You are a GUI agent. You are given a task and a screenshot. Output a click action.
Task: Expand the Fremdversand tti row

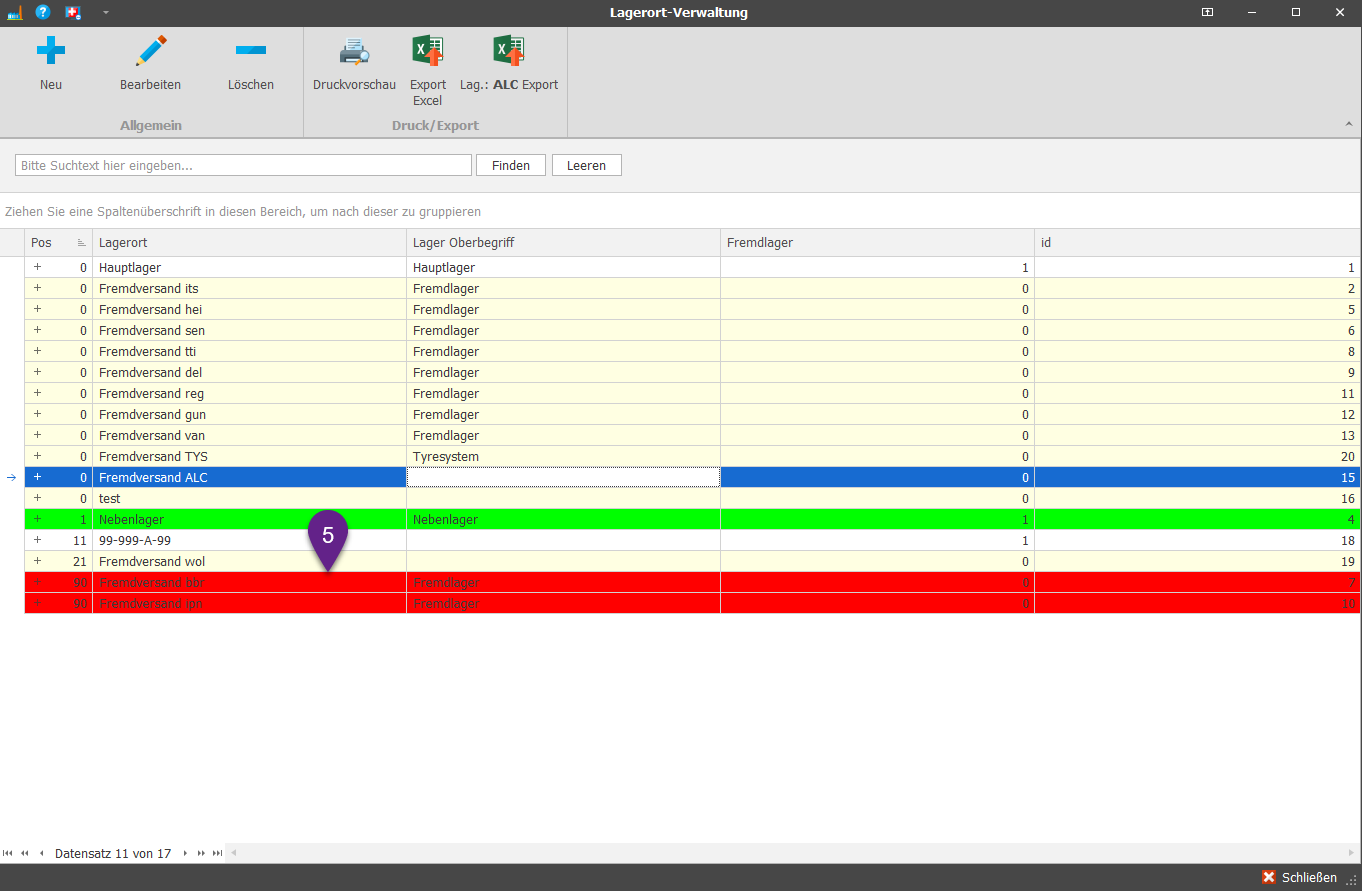pyautogui.click(x=38, y=351)
